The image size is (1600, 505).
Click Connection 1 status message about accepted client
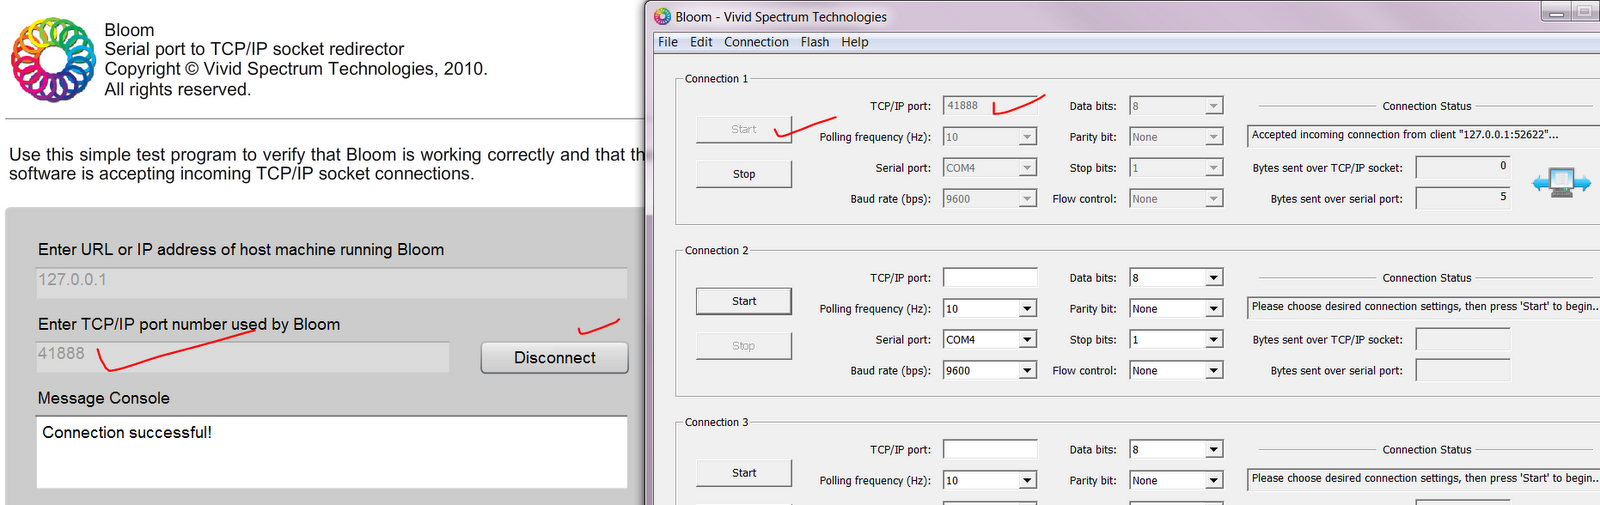point(1424,135)
